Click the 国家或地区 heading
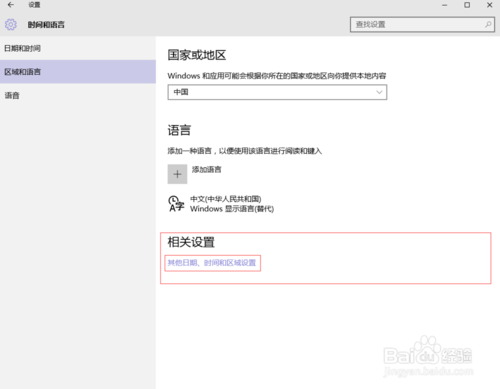Viewport: 500px width, 389px height. (x=197, y=55)
